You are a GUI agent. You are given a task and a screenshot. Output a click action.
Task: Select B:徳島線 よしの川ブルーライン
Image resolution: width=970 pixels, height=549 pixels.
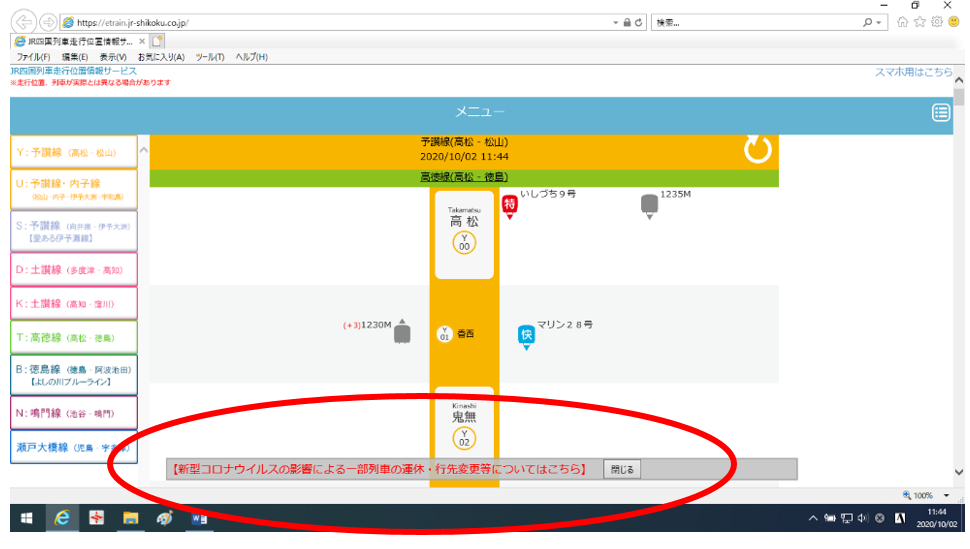tap(74, 375)
